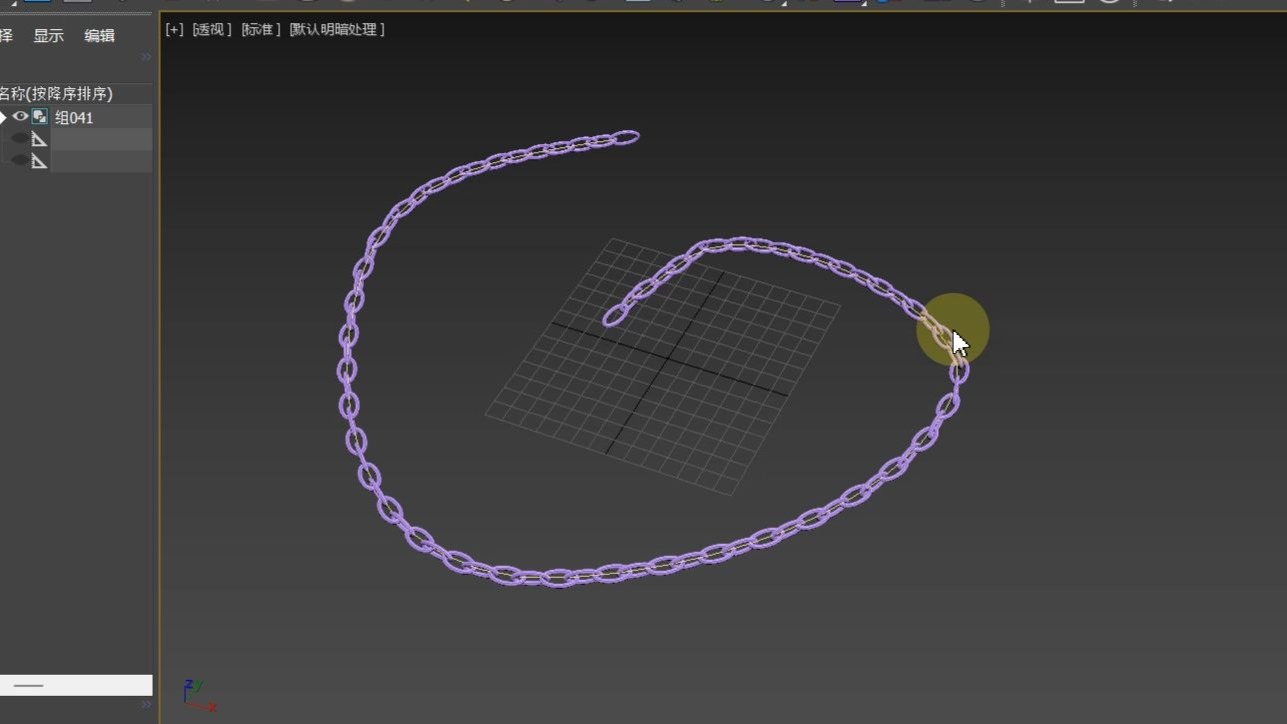
Task: Click the 组041 group object icon
Action: coord(40,117)
